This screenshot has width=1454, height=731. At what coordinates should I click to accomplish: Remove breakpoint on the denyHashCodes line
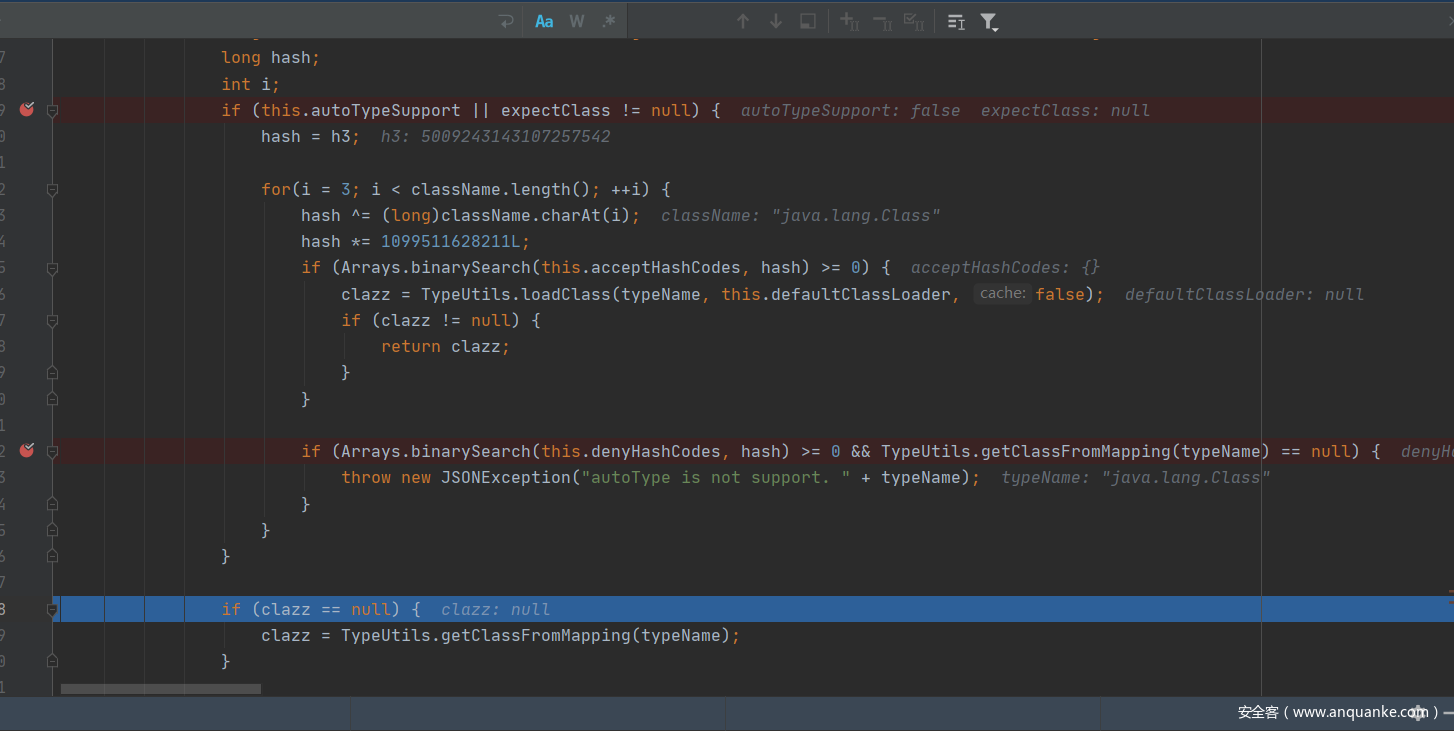tap(27, 451)
